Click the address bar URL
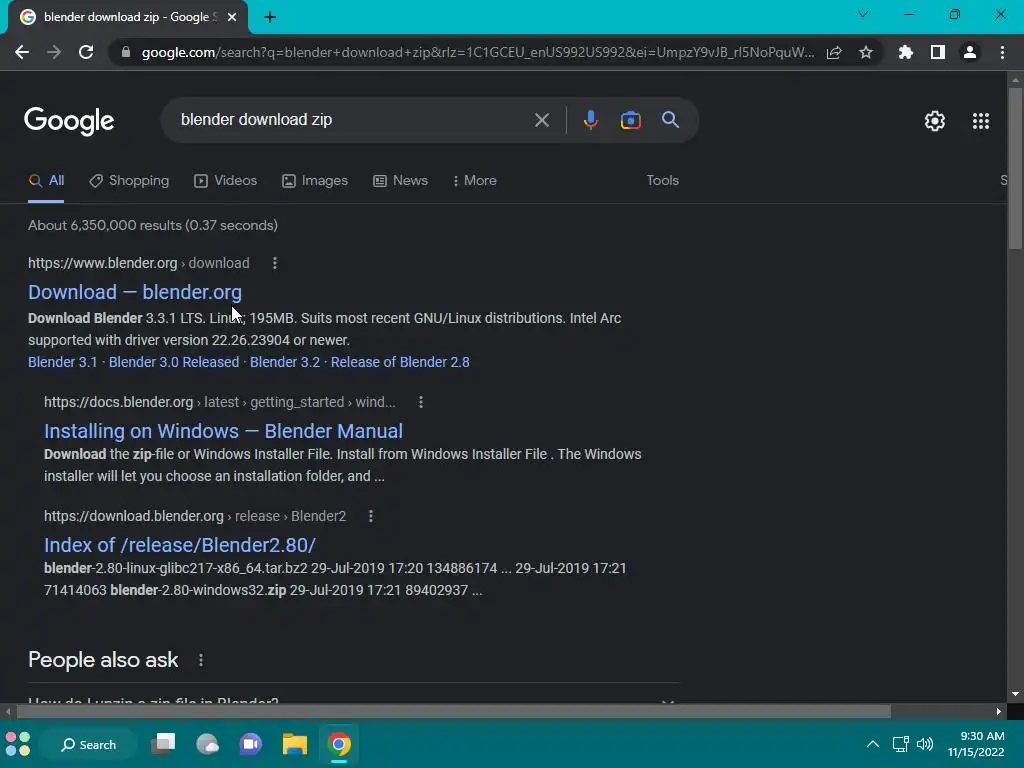 [x=477, y=52]
